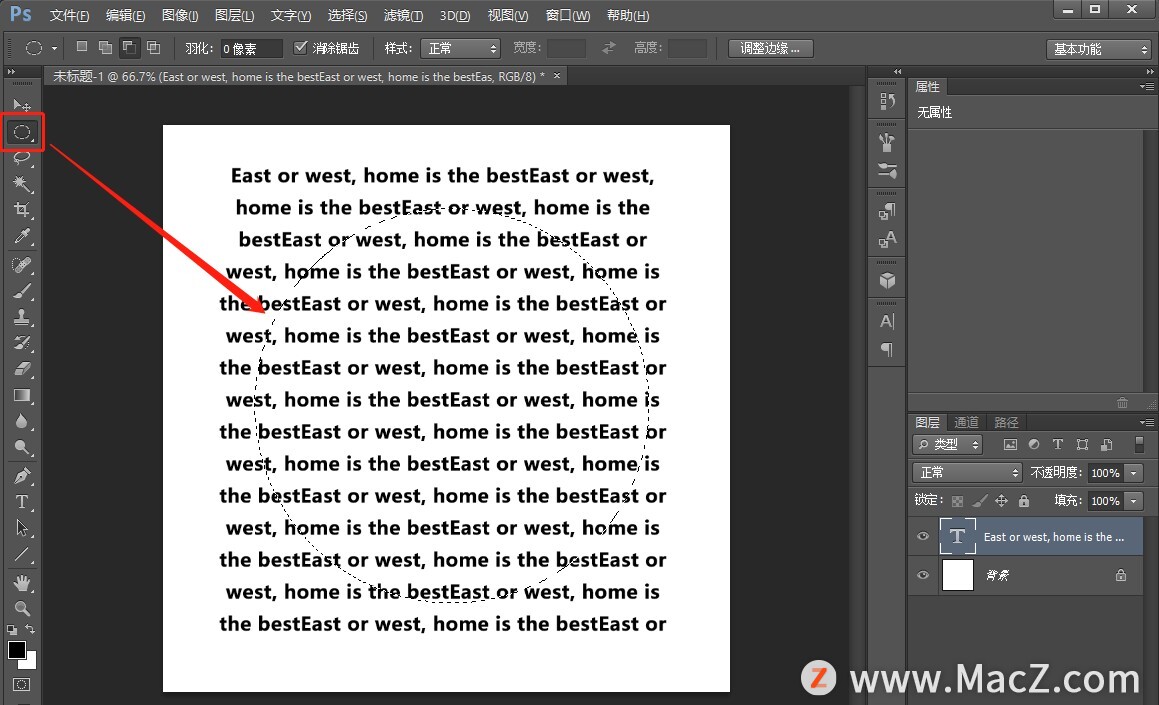The image size is (1159, 705).
Task: Select the History Brush tool
Action: point(21,343)
